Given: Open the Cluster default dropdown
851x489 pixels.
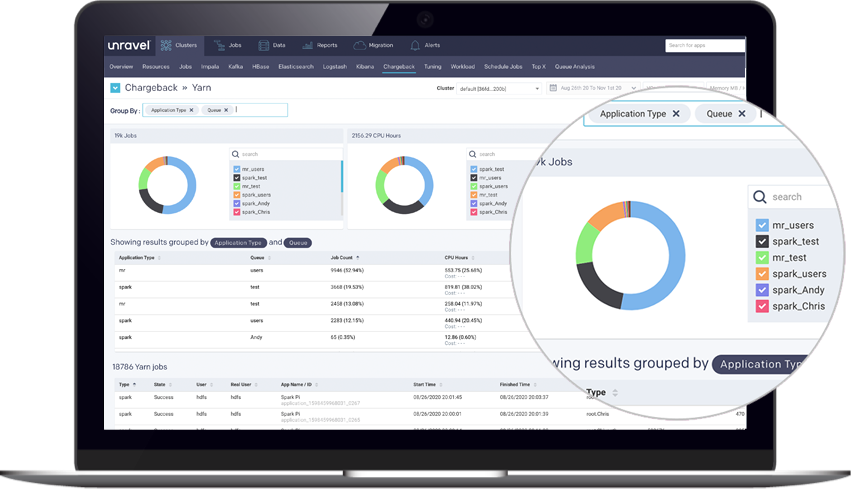Looking at the screenshot, I should (499, 88).
